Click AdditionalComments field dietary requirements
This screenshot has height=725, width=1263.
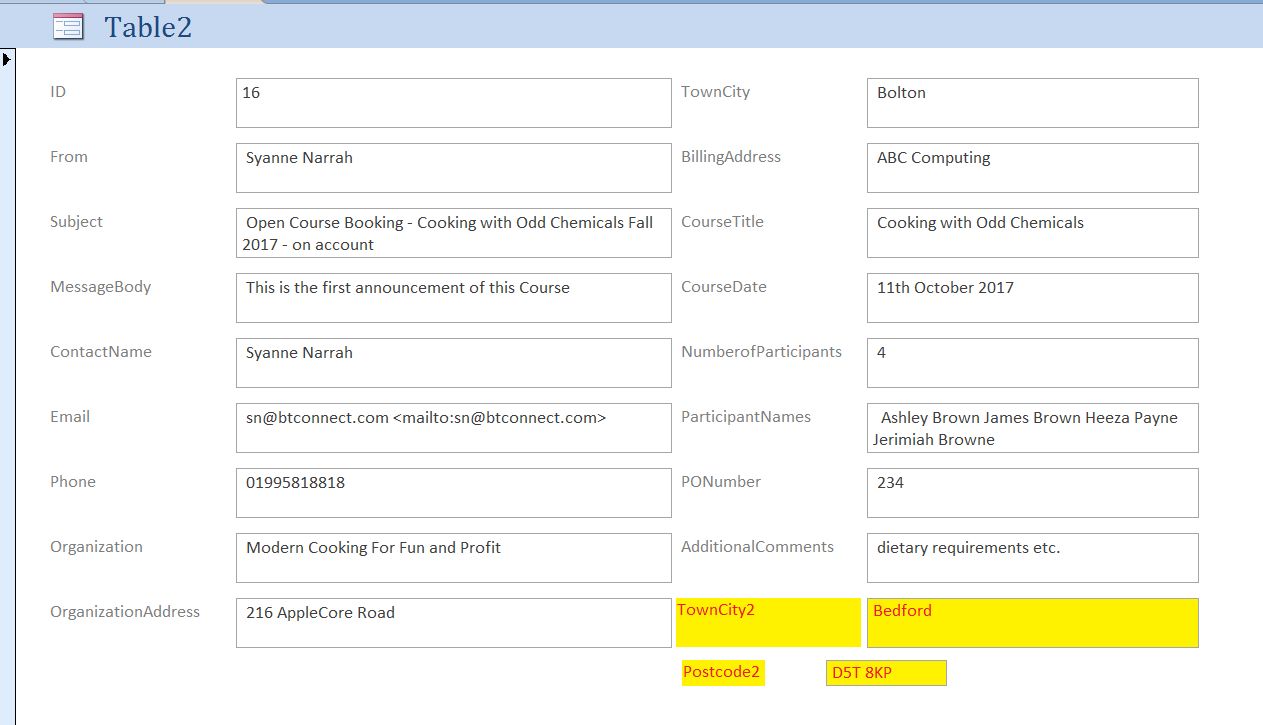click(x=1033, y=558)
